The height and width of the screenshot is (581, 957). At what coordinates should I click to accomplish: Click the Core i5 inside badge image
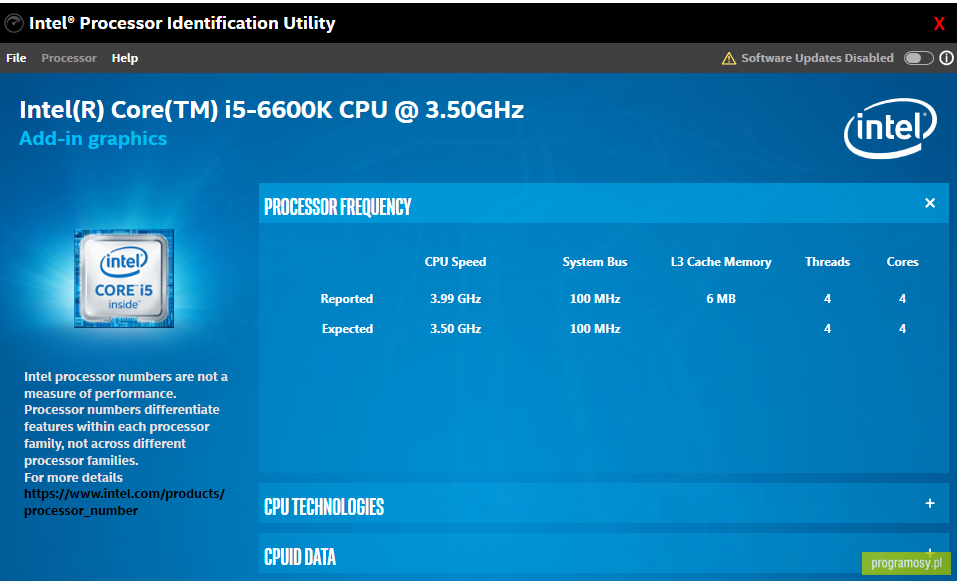pos(124,278)
